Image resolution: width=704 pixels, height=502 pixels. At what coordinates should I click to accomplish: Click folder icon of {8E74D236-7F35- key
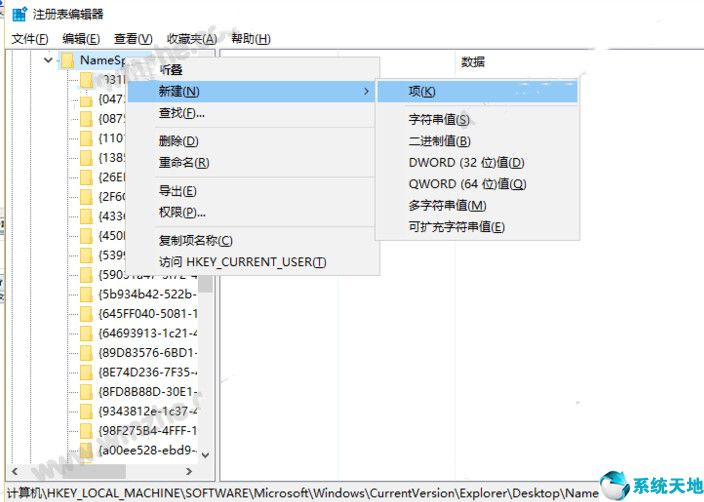(86, 373)
